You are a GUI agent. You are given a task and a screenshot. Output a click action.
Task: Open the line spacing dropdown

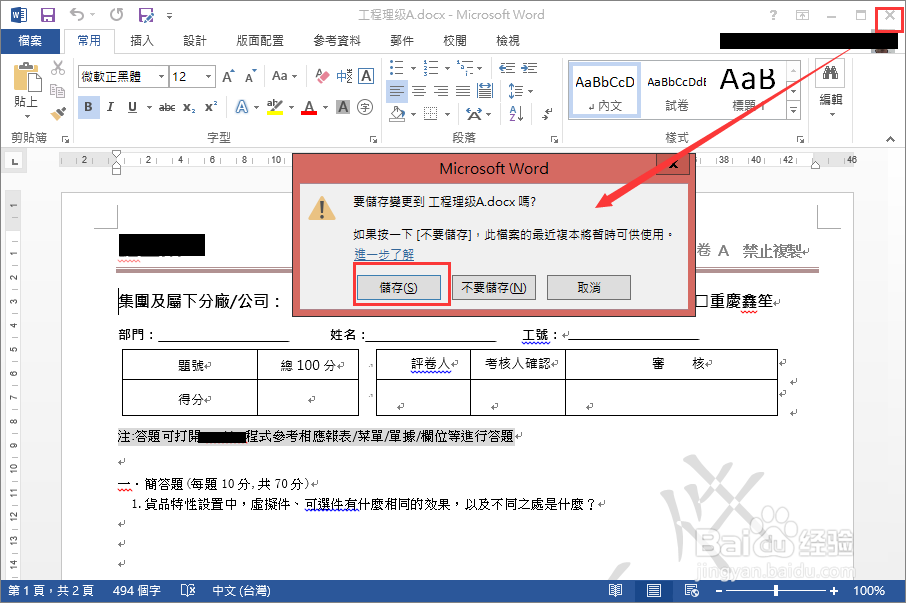click(520, 91)
